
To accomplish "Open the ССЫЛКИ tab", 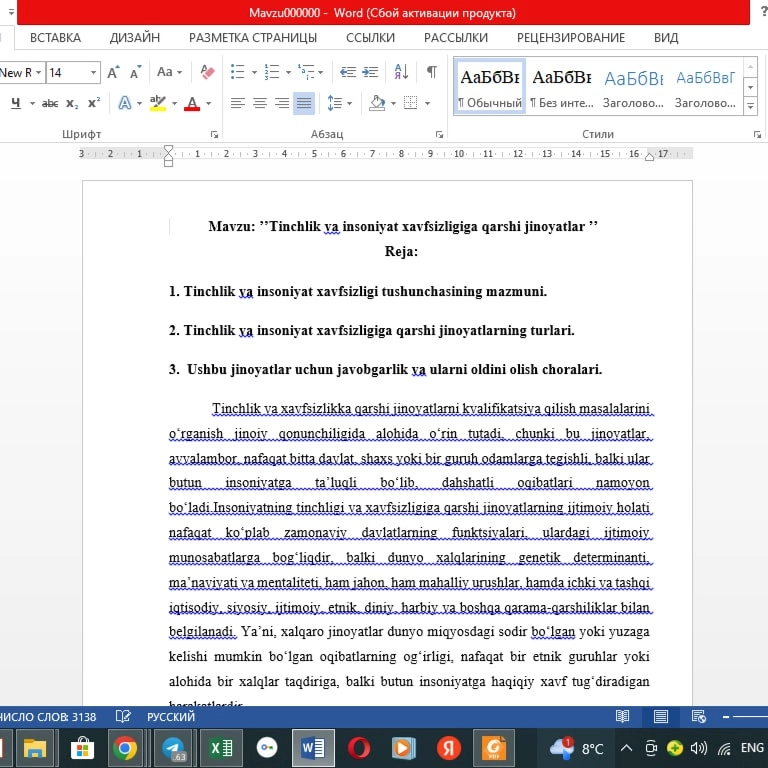I will tap(370, 38).
